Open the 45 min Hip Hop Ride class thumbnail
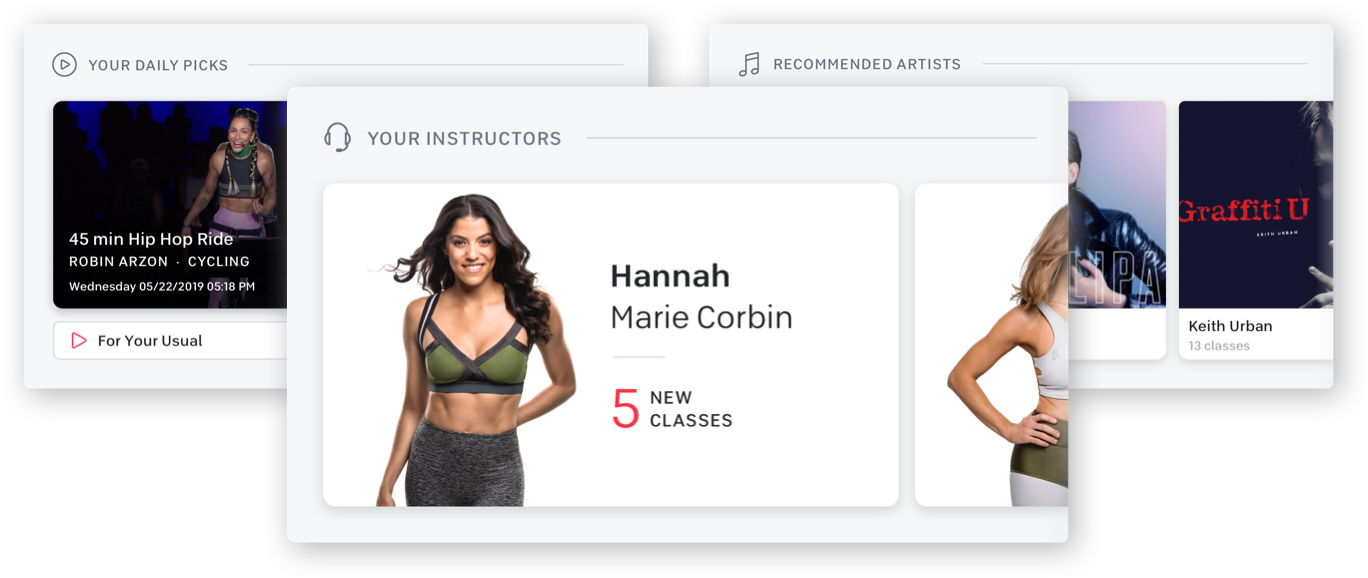This screenshot has height=578, width=1368. click(170, 205)
